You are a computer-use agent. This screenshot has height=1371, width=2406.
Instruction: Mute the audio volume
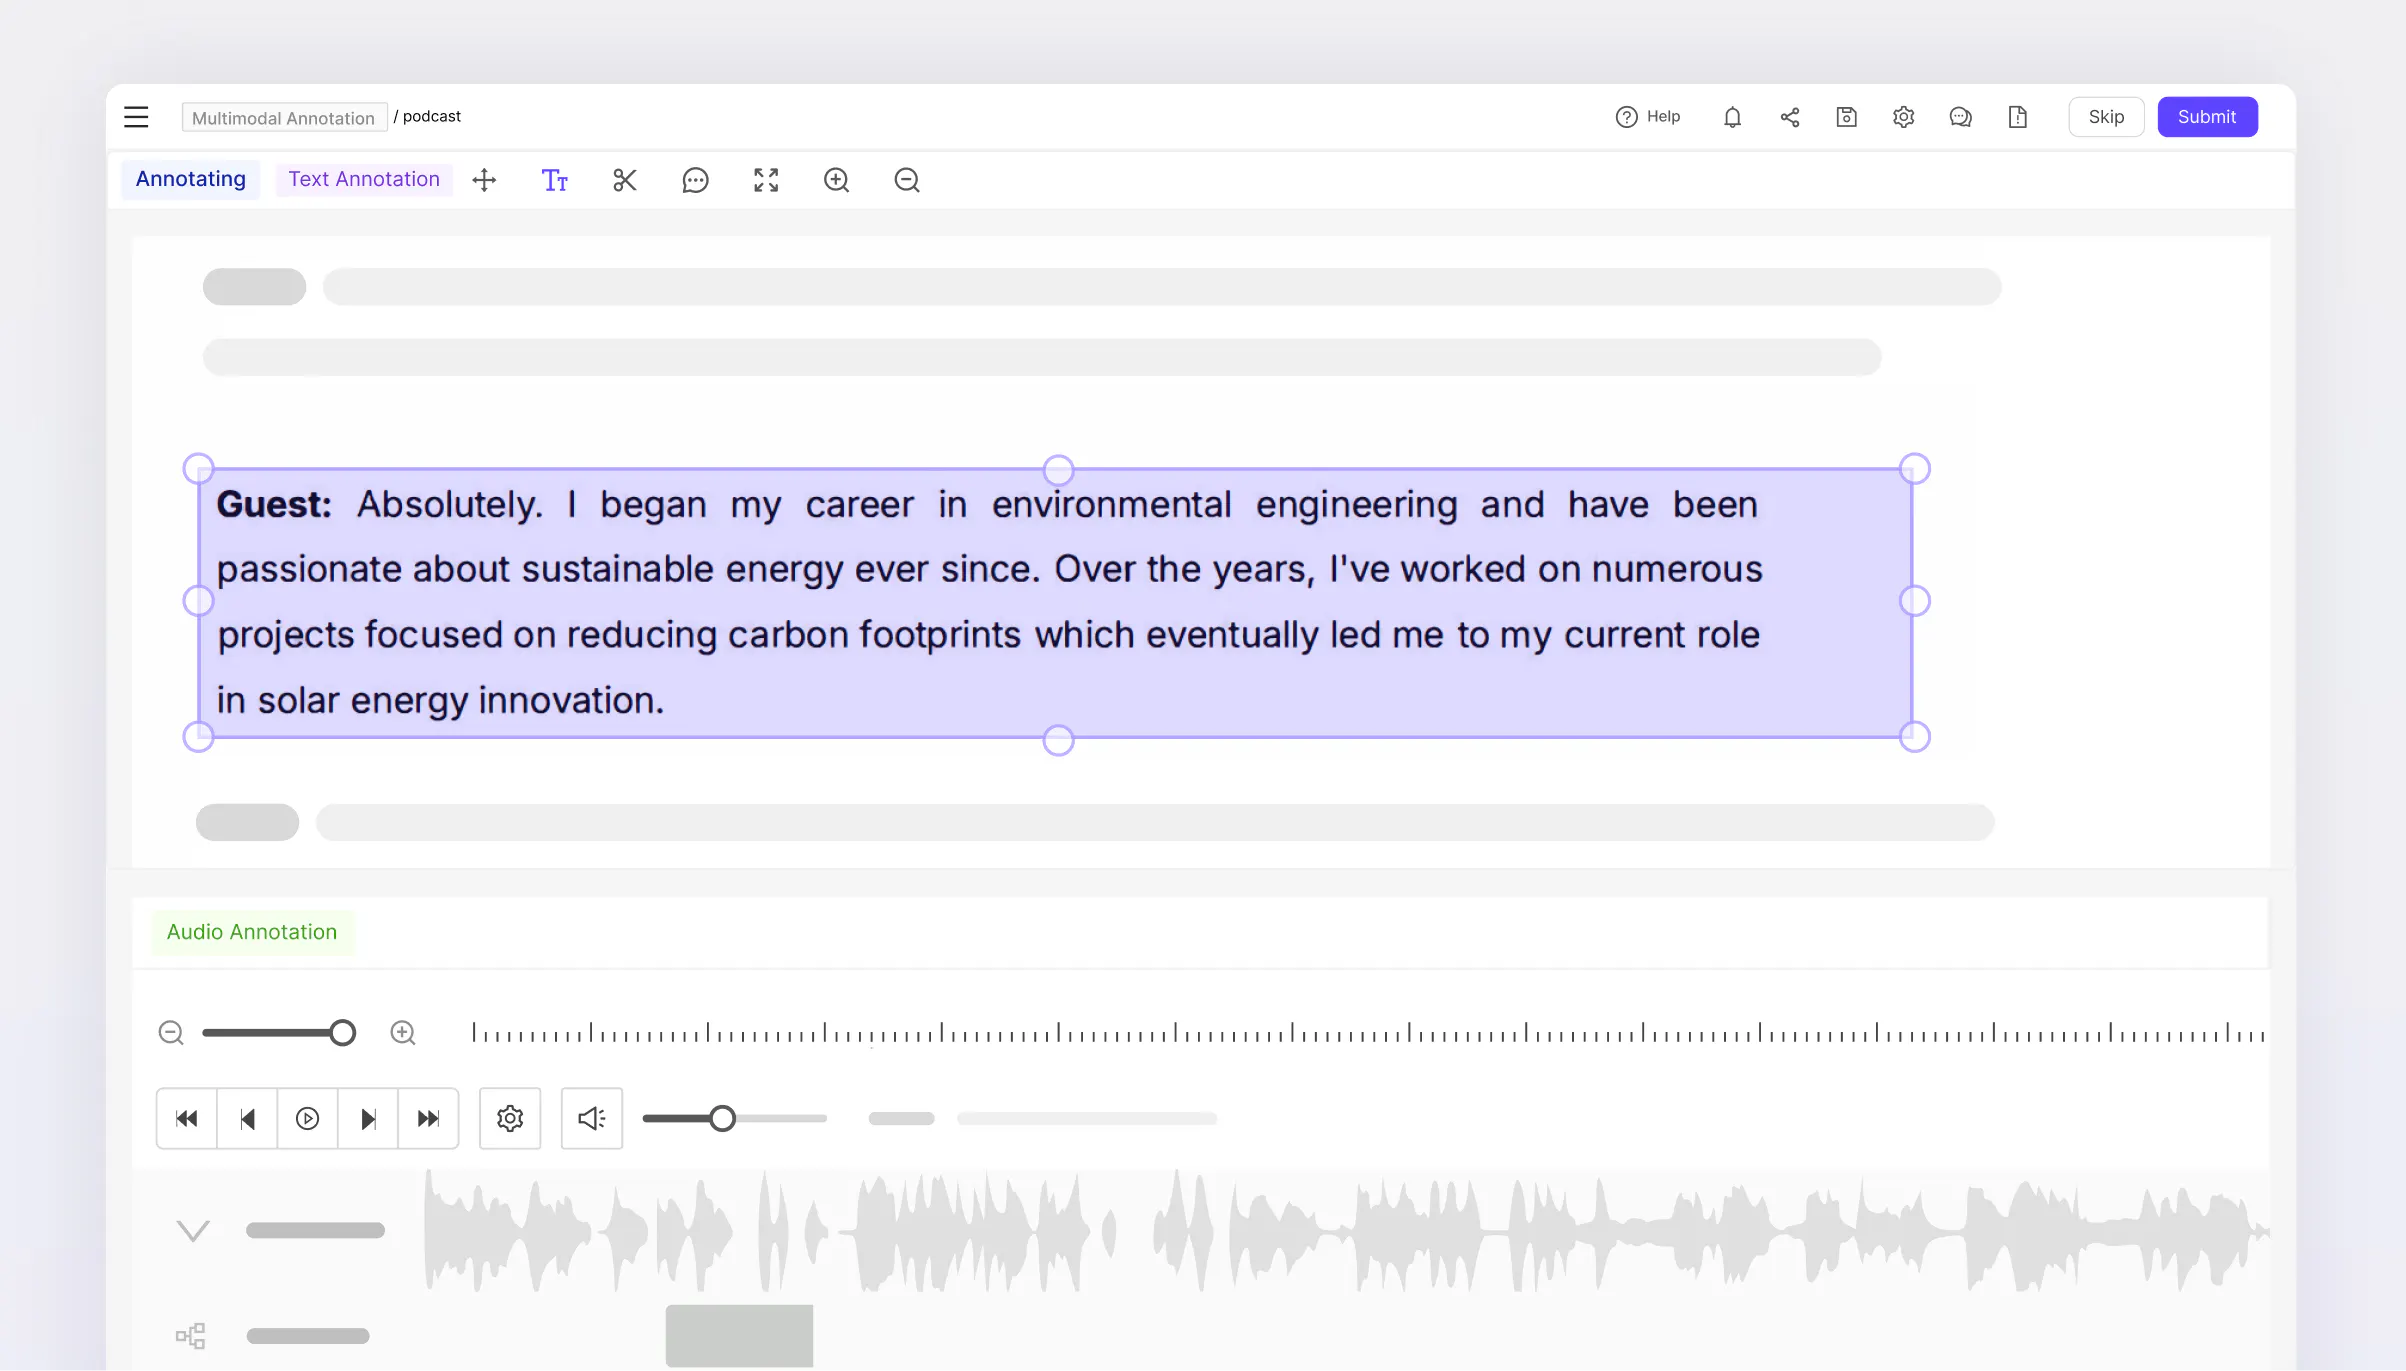tap(591, 1118)
